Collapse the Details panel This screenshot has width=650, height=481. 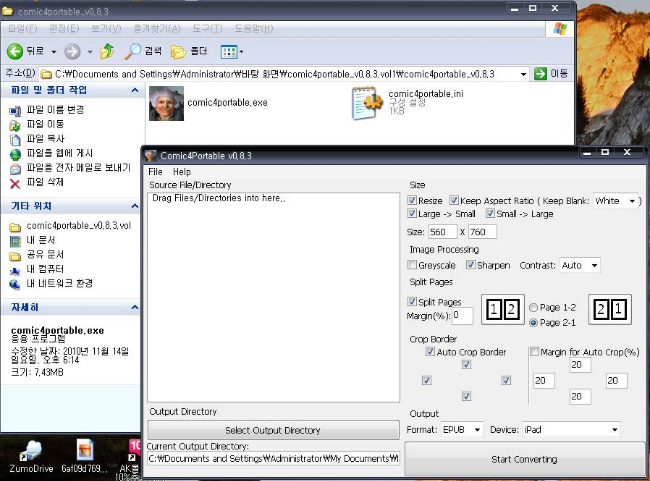pyautogui.click(x=135, y=308)
